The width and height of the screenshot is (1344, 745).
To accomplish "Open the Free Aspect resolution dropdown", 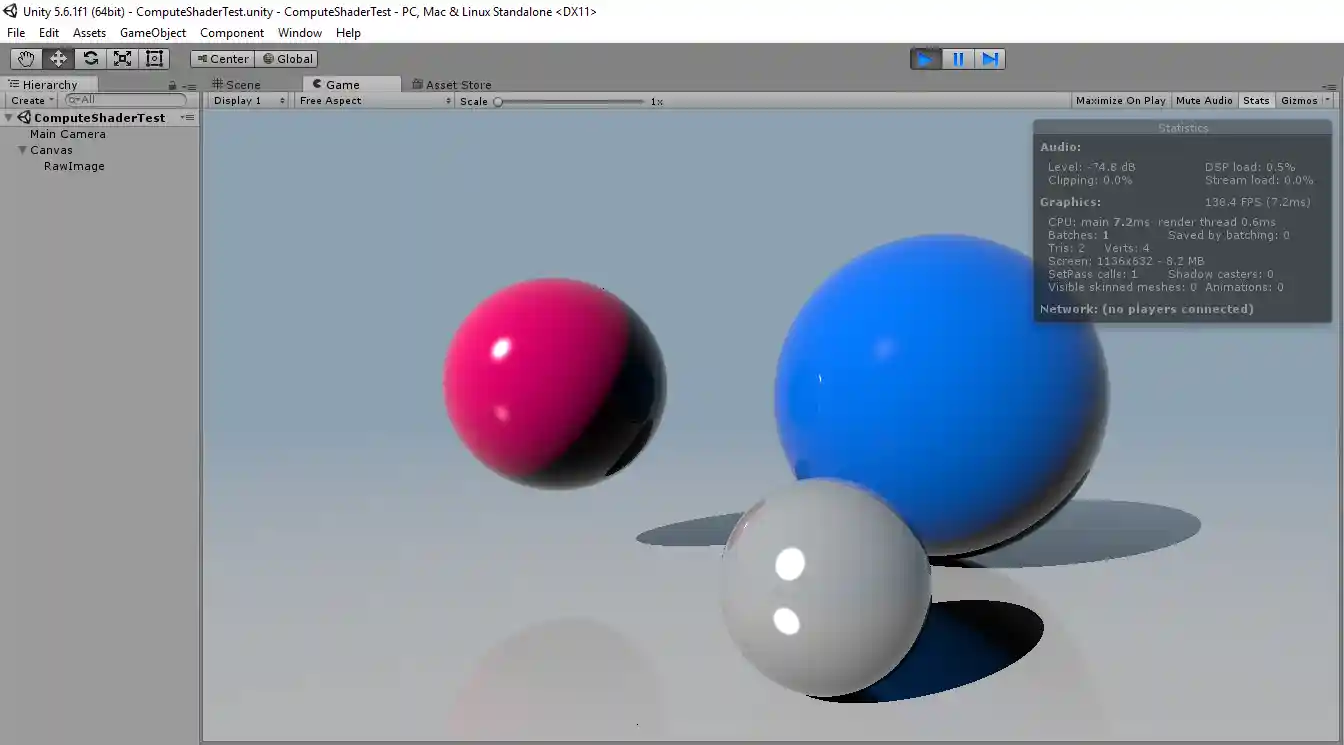I will pyautogui.click(x=371, y=100).
